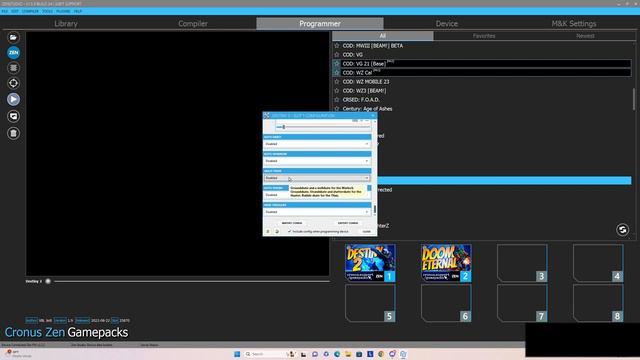Click the open folder icon in left sidebar
The width and height of the screenshot is (640, 360).
tap(13, 37)
